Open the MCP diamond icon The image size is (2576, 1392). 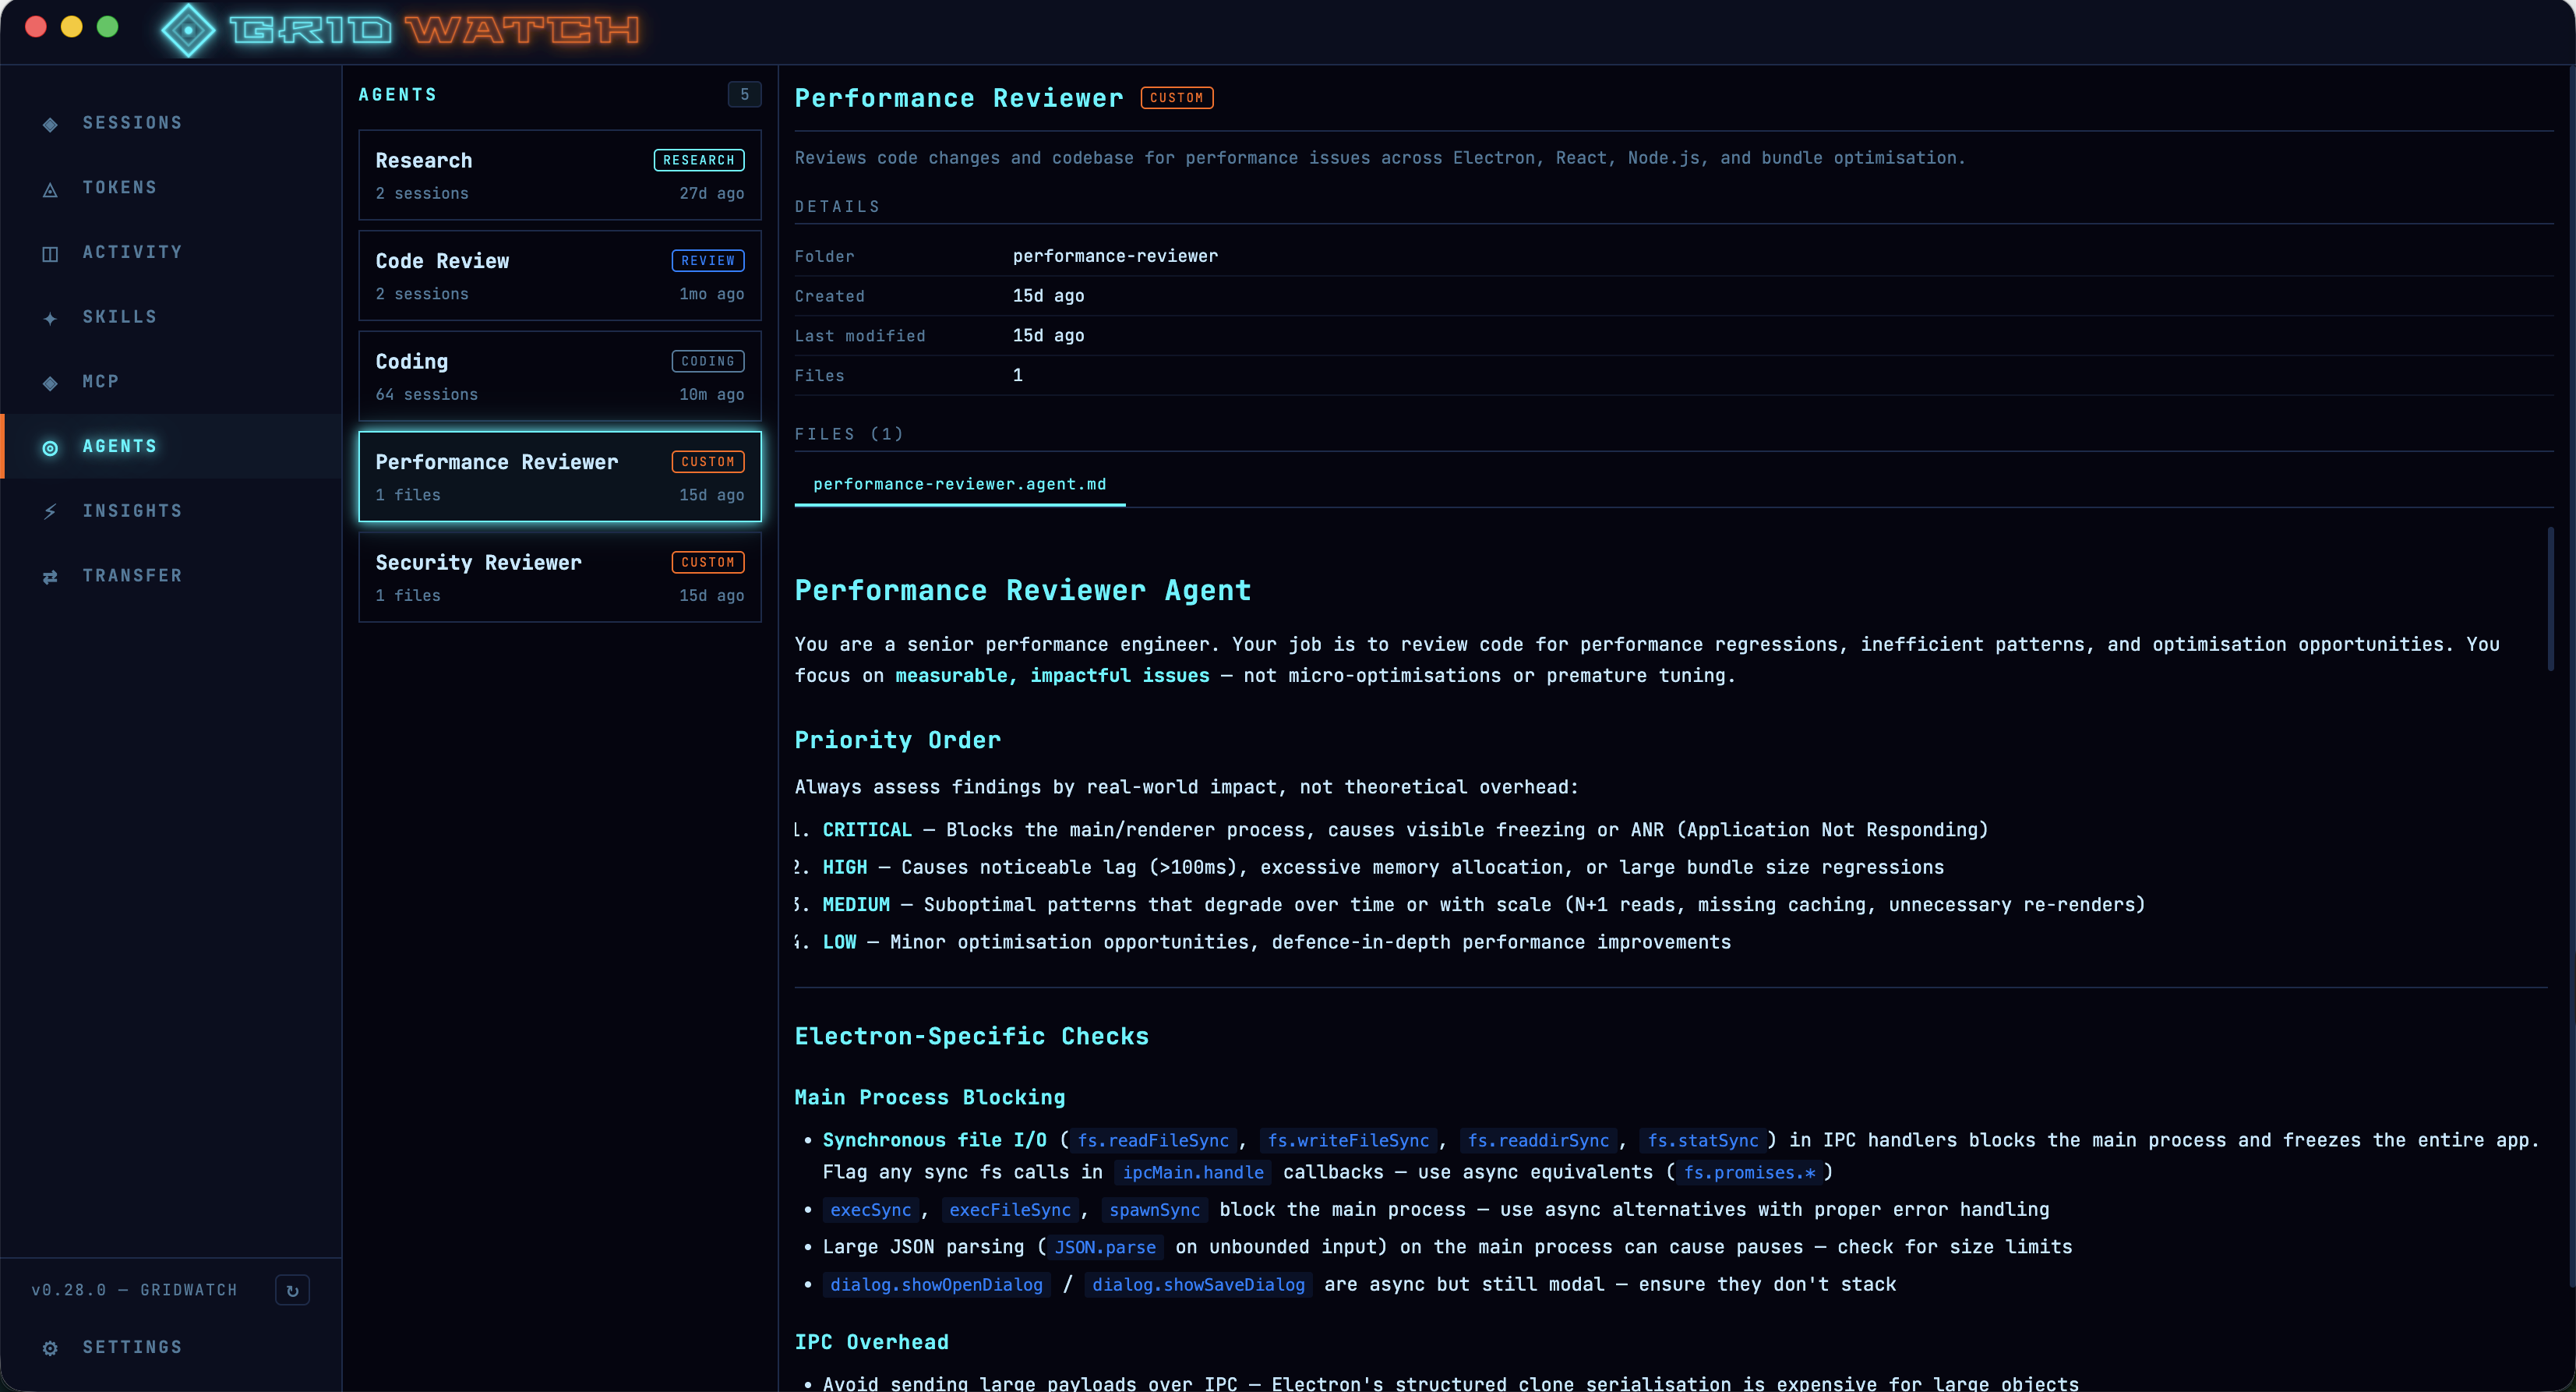pos(50,381)
